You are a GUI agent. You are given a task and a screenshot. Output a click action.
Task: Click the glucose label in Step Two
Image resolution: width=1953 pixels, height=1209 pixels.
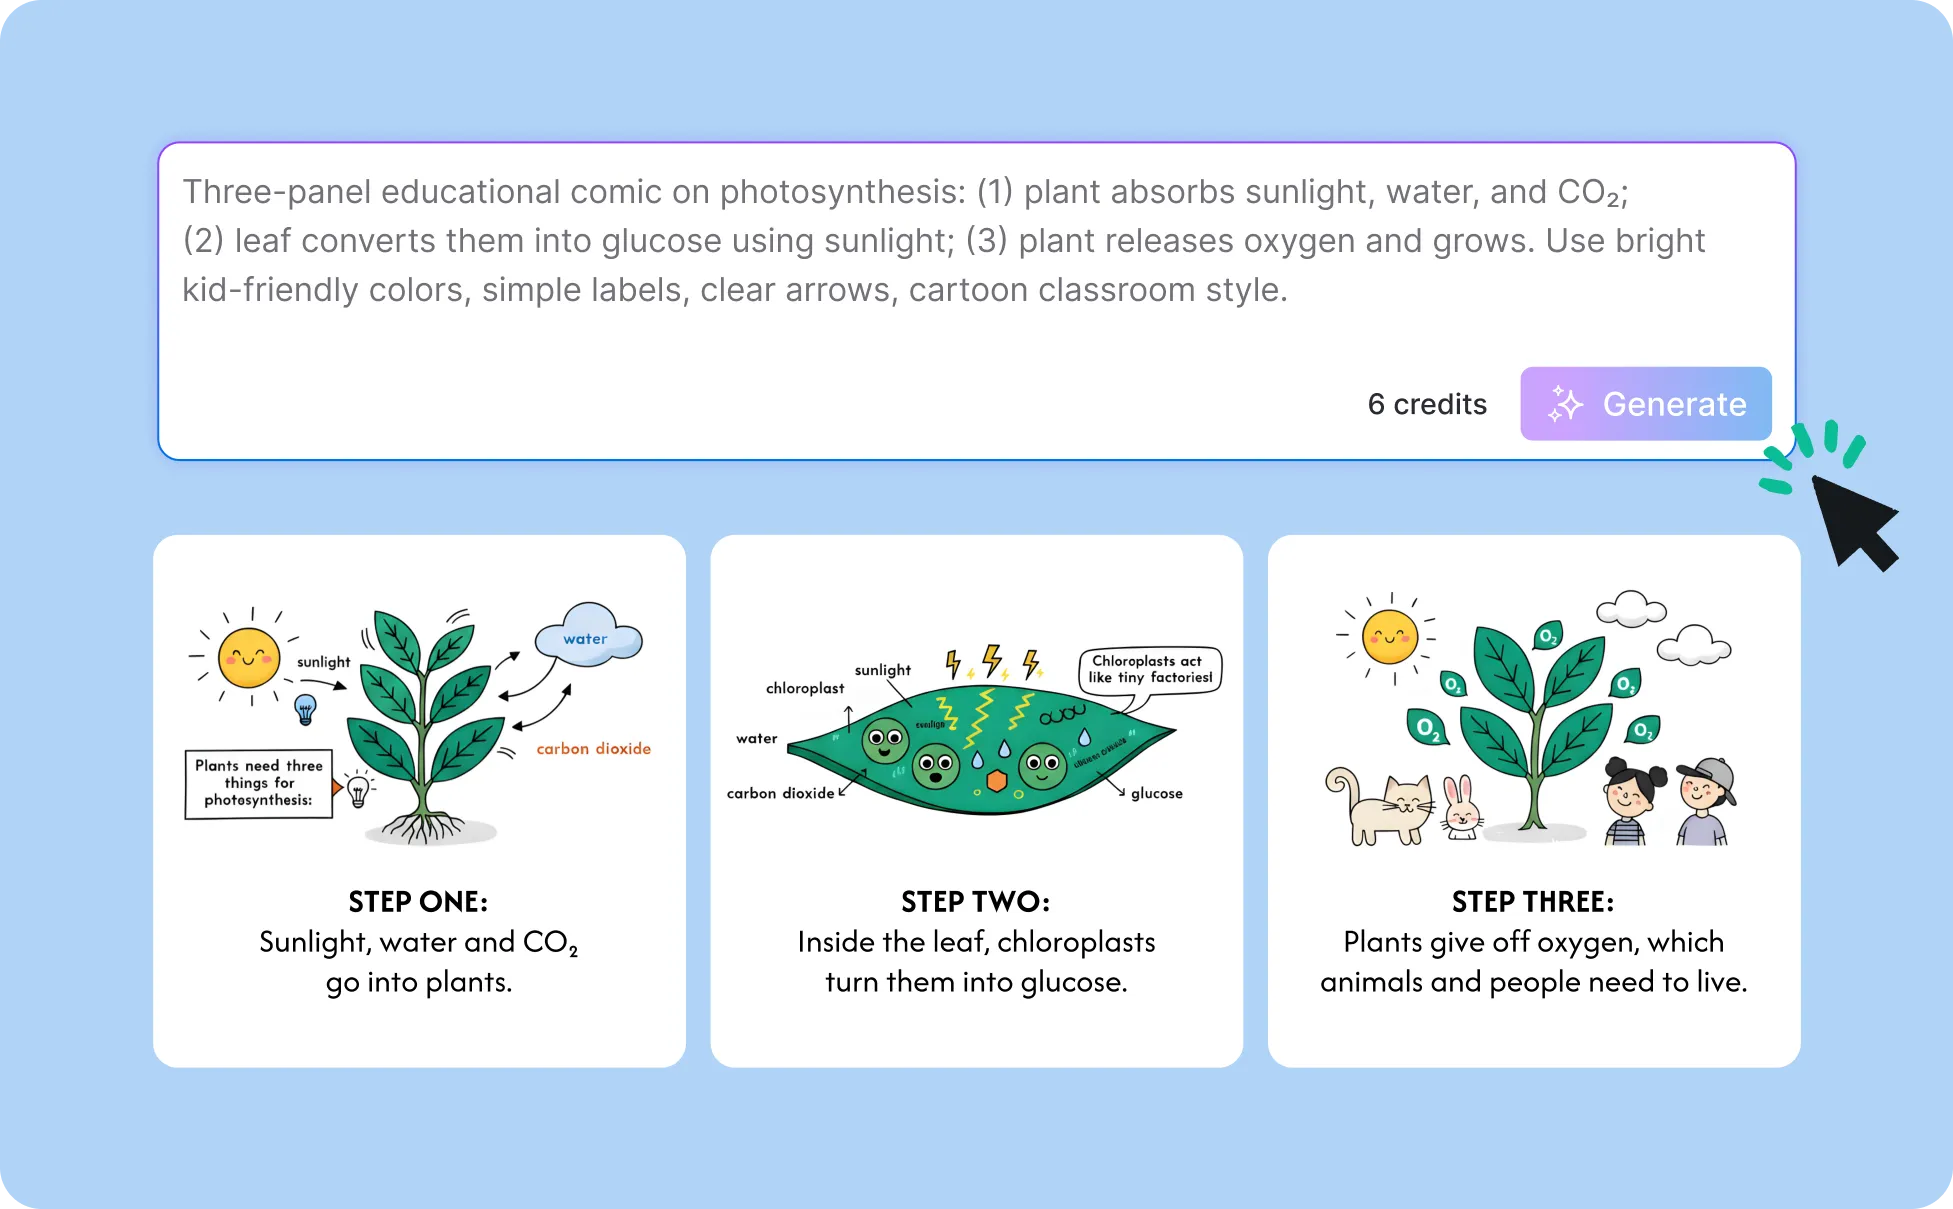click(x=1157, y=793)
